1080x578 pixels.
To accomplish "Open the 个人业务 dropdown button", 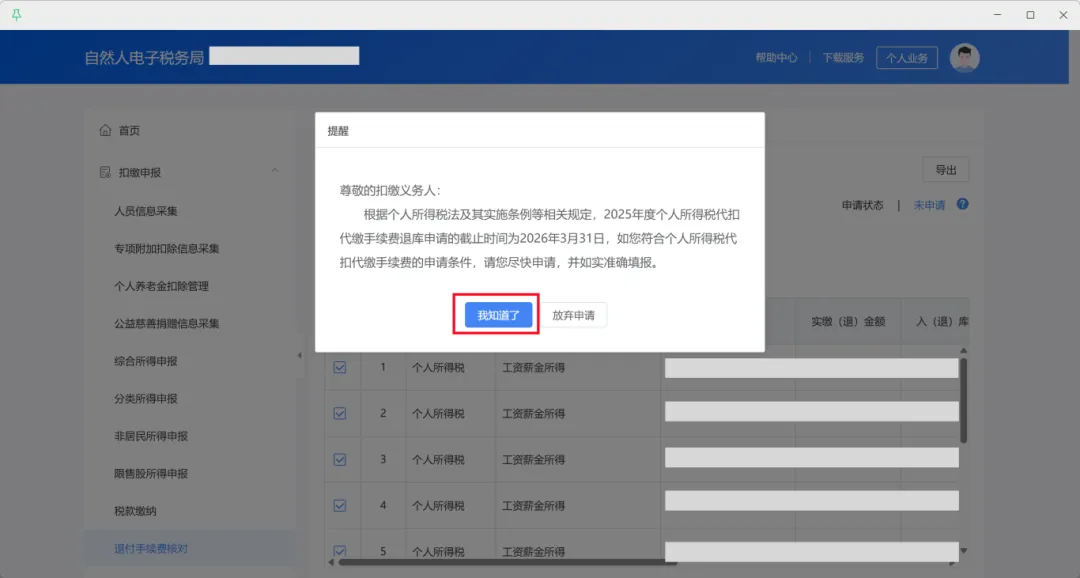I will click(x=906, y=58).
